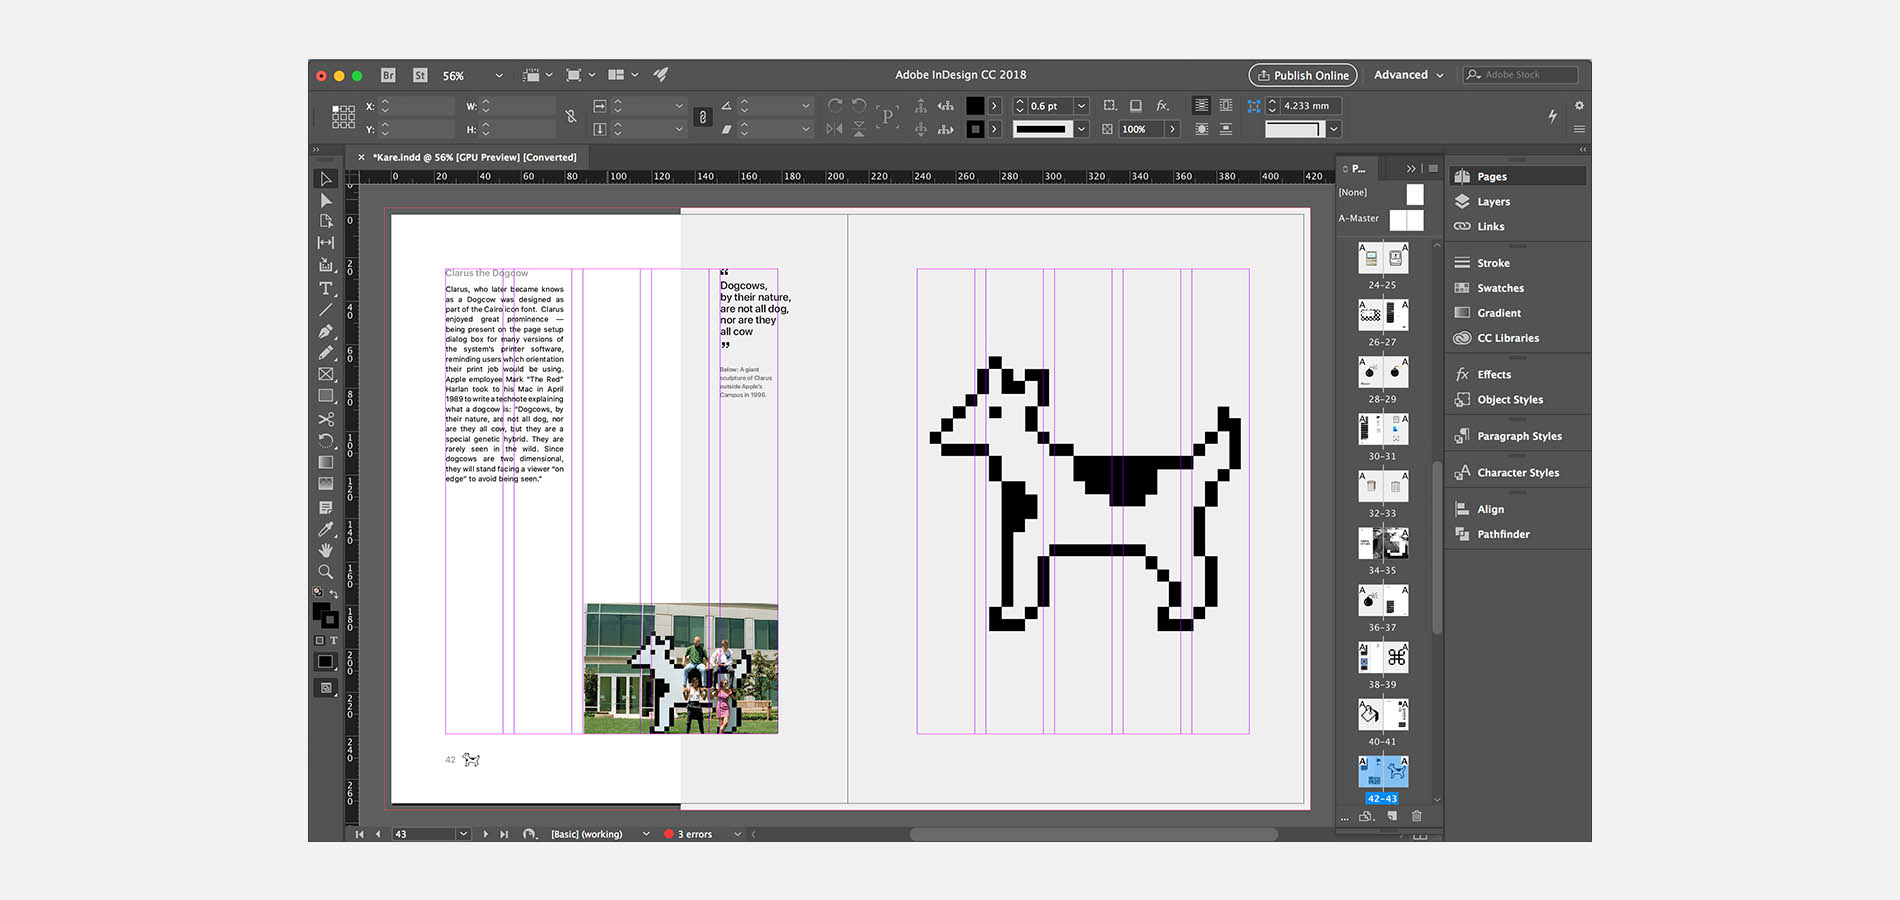Select the Zoom tool magnifier

click(326, 572)
